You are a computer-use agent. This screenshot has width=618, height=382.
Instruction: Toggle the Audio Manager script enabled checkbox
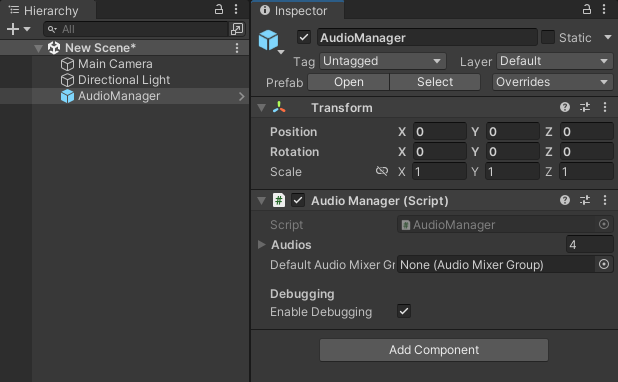(x=298, y=200)
